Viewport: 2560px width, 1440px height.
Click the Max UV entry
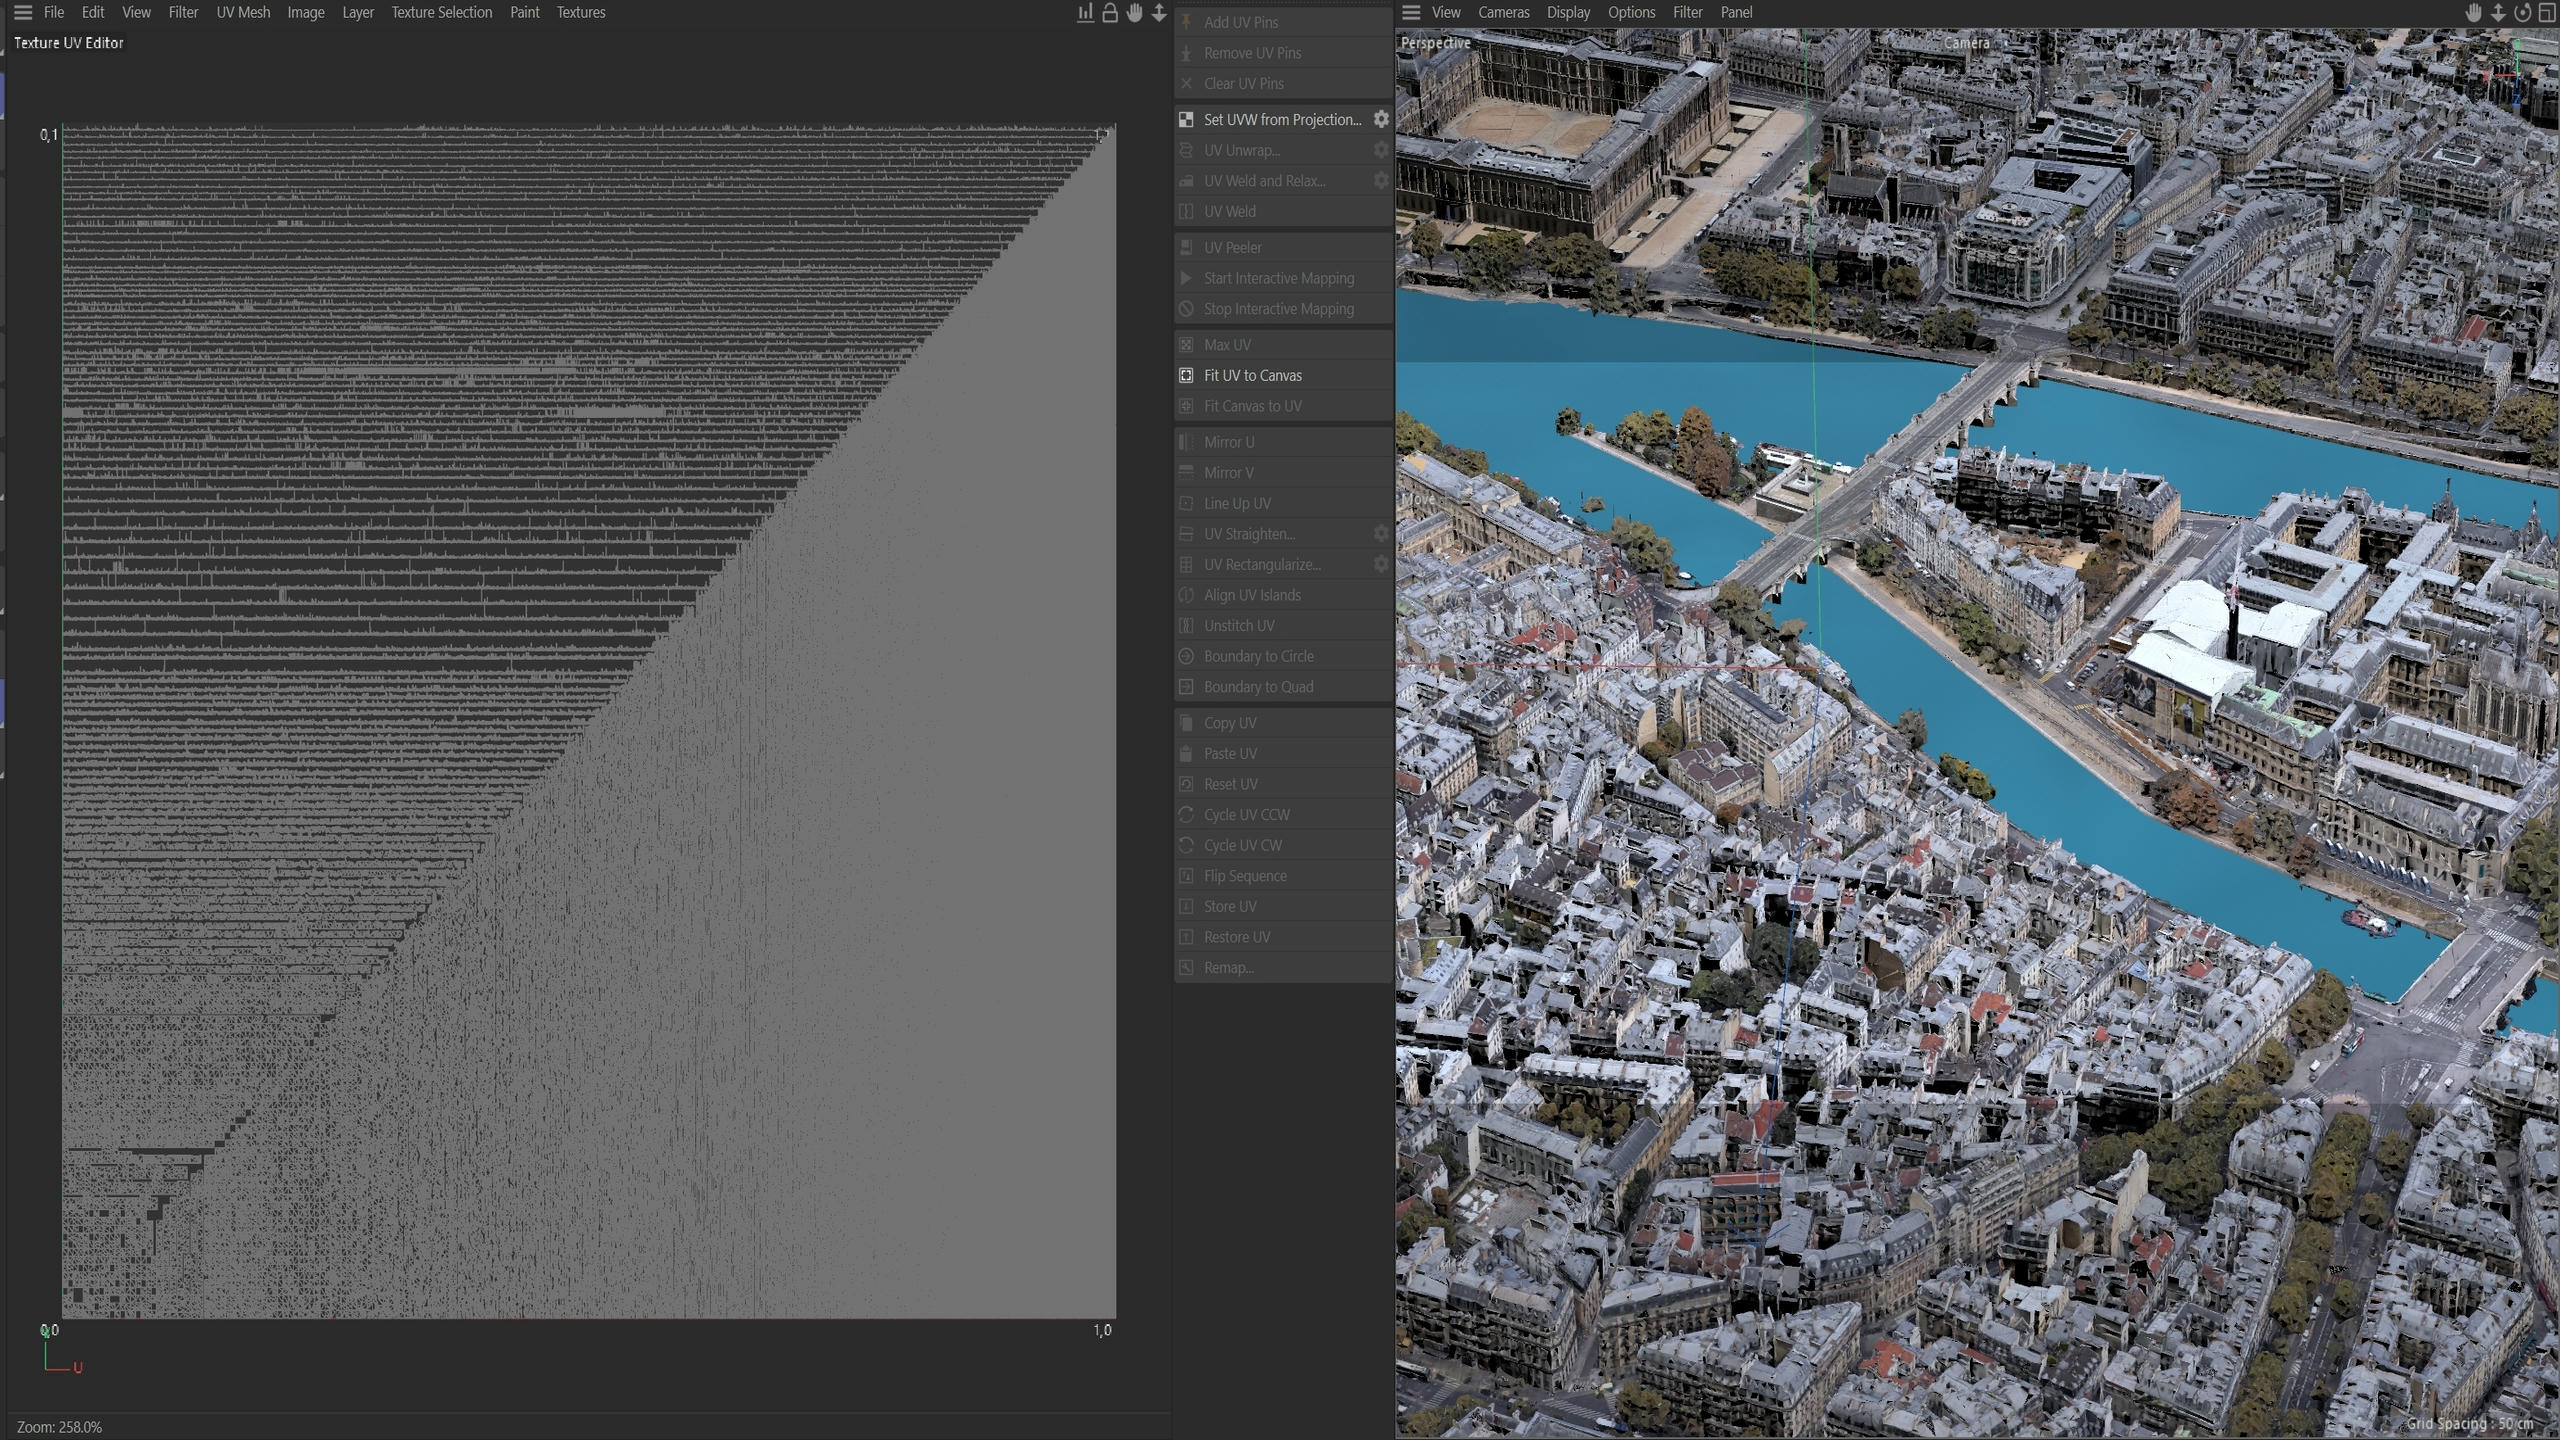click(x=1283, y=344)
